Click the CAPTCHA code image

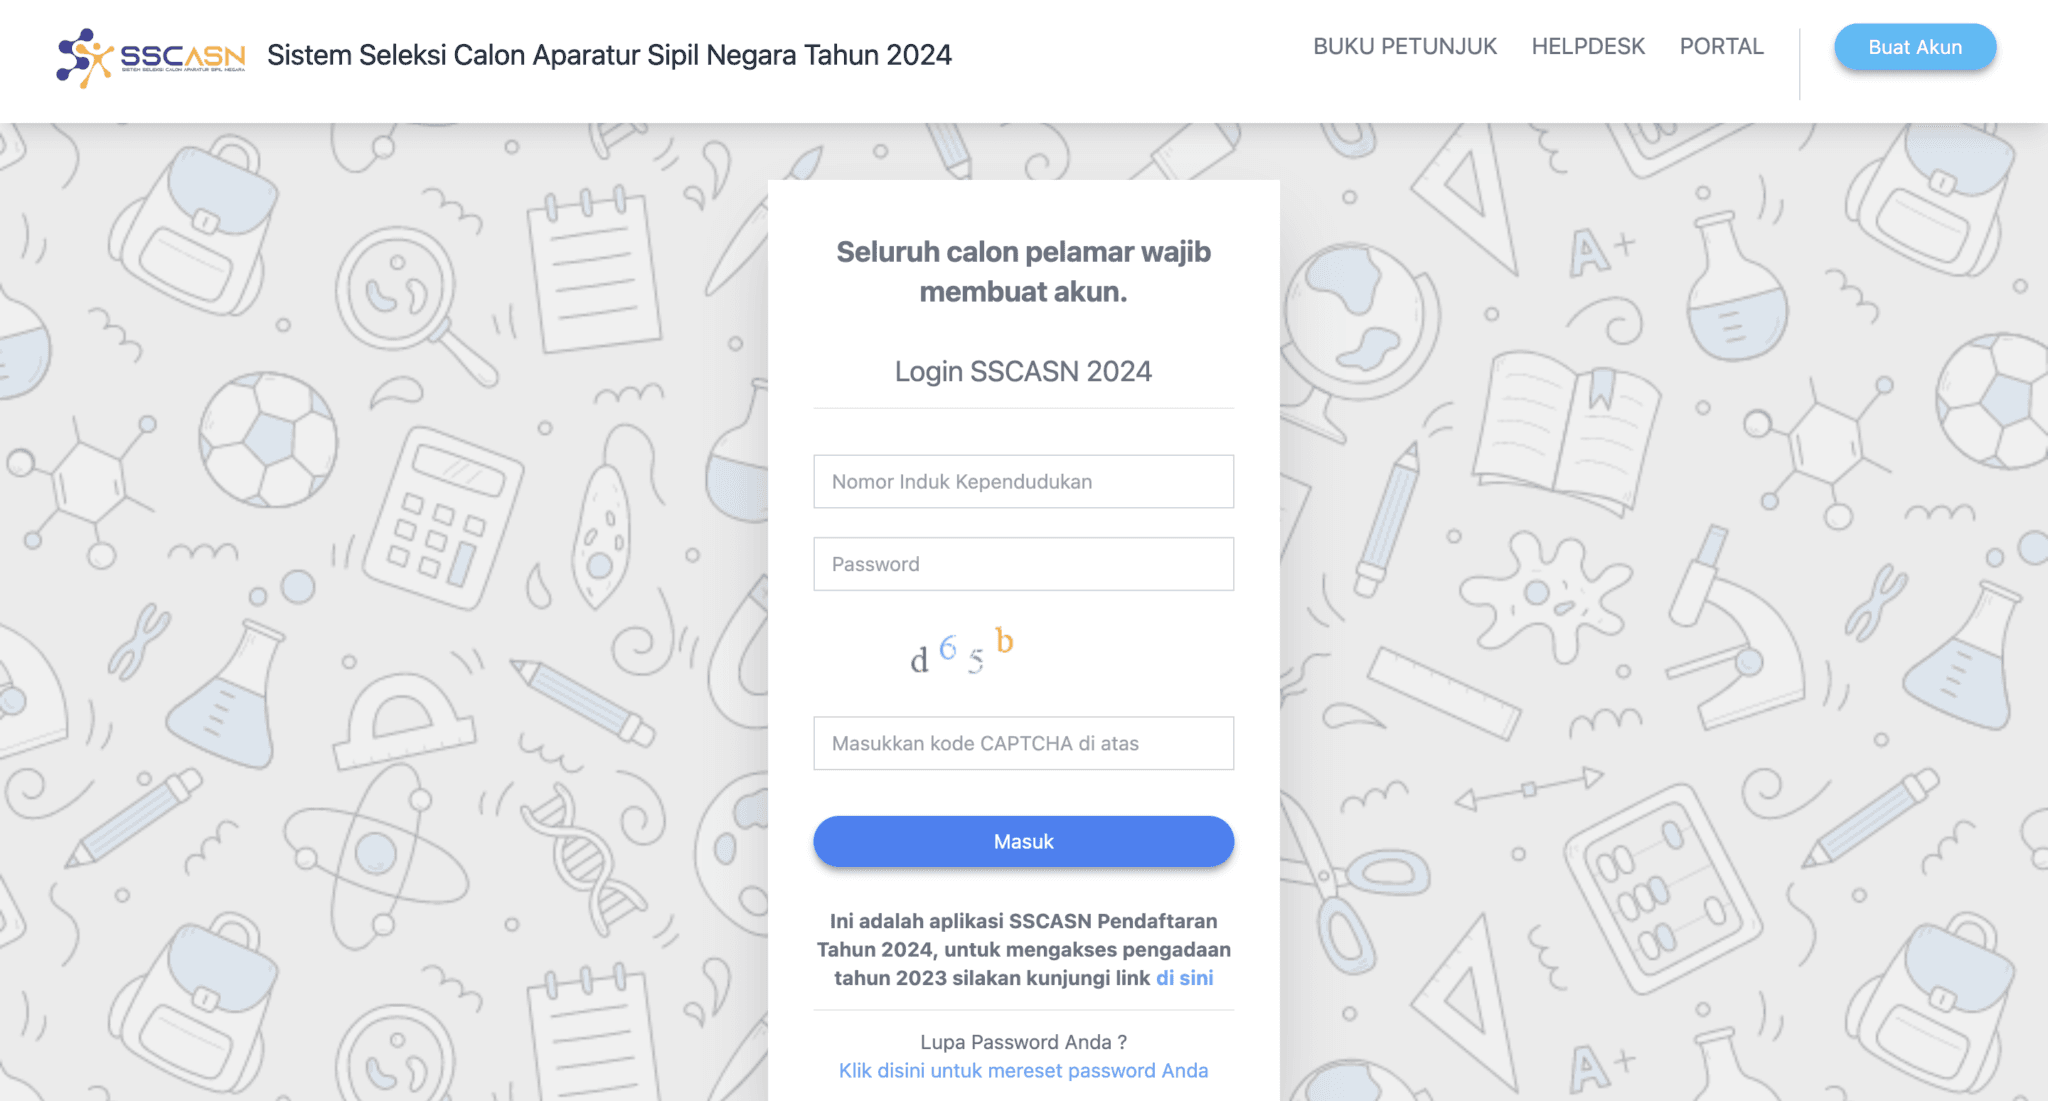click(962, 652)
